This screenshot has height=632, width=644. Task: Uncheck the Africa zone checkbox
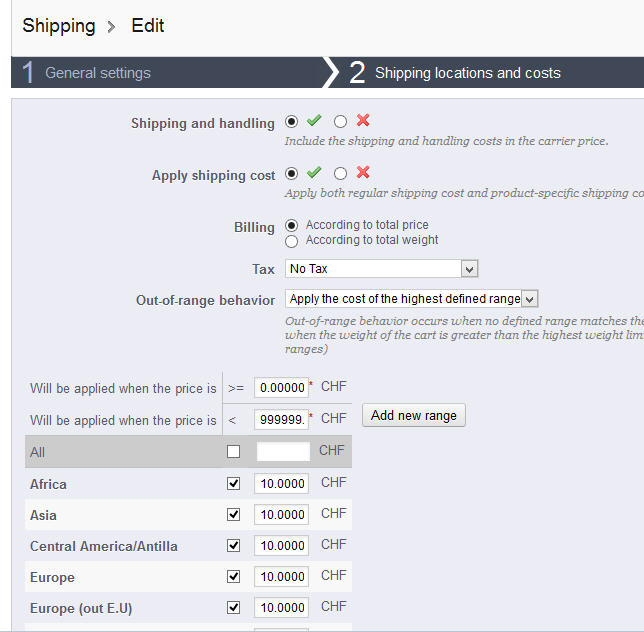click(233, 483)
